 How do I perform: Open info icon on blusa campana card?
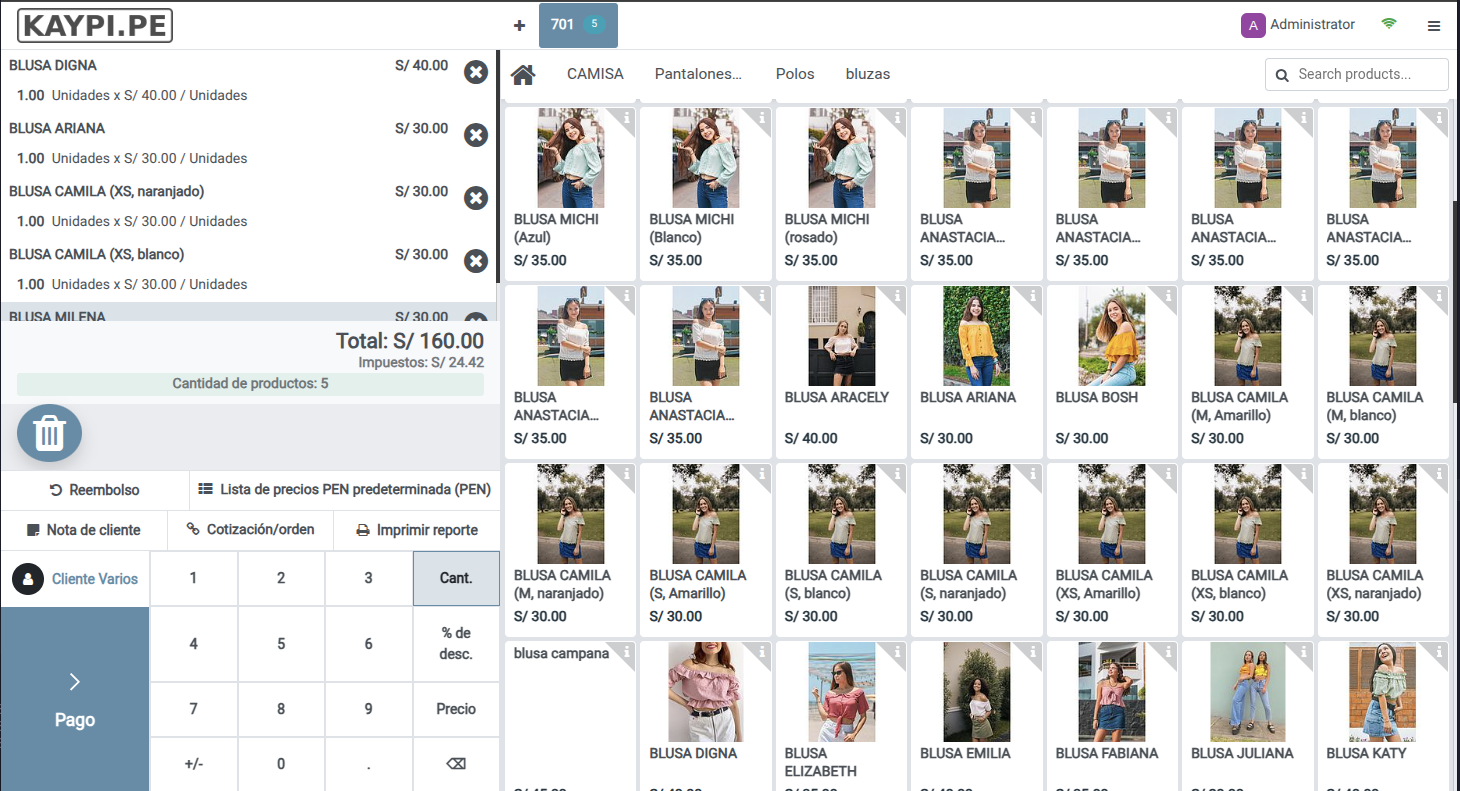(626, 651)
